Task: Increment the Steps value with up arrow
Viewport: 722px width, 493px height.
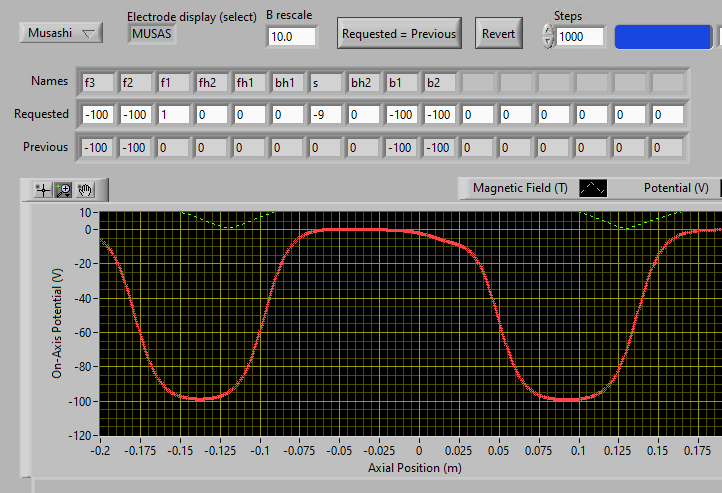Action: [547, 29]
